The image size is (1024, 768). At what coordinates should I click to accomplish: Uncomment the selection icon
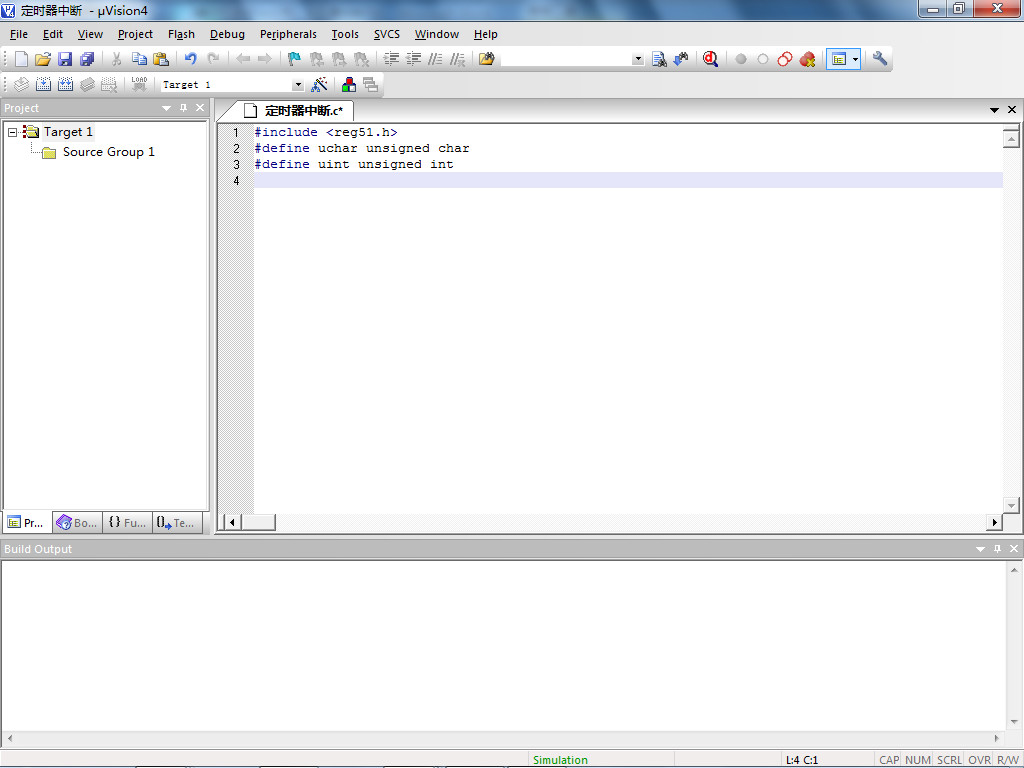457,59
